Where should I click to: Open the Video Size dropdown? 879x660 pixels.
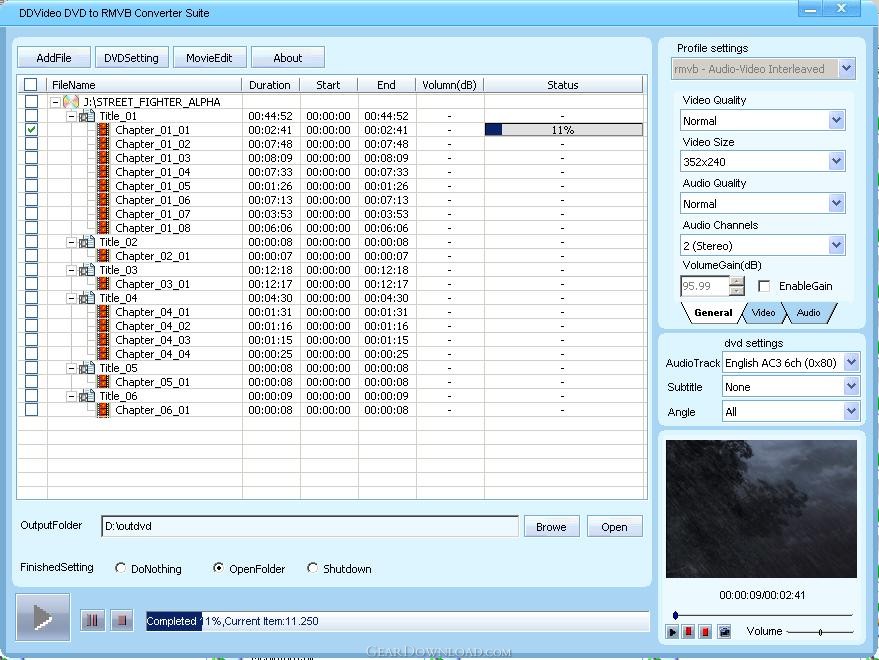click(x=836, y=162)
